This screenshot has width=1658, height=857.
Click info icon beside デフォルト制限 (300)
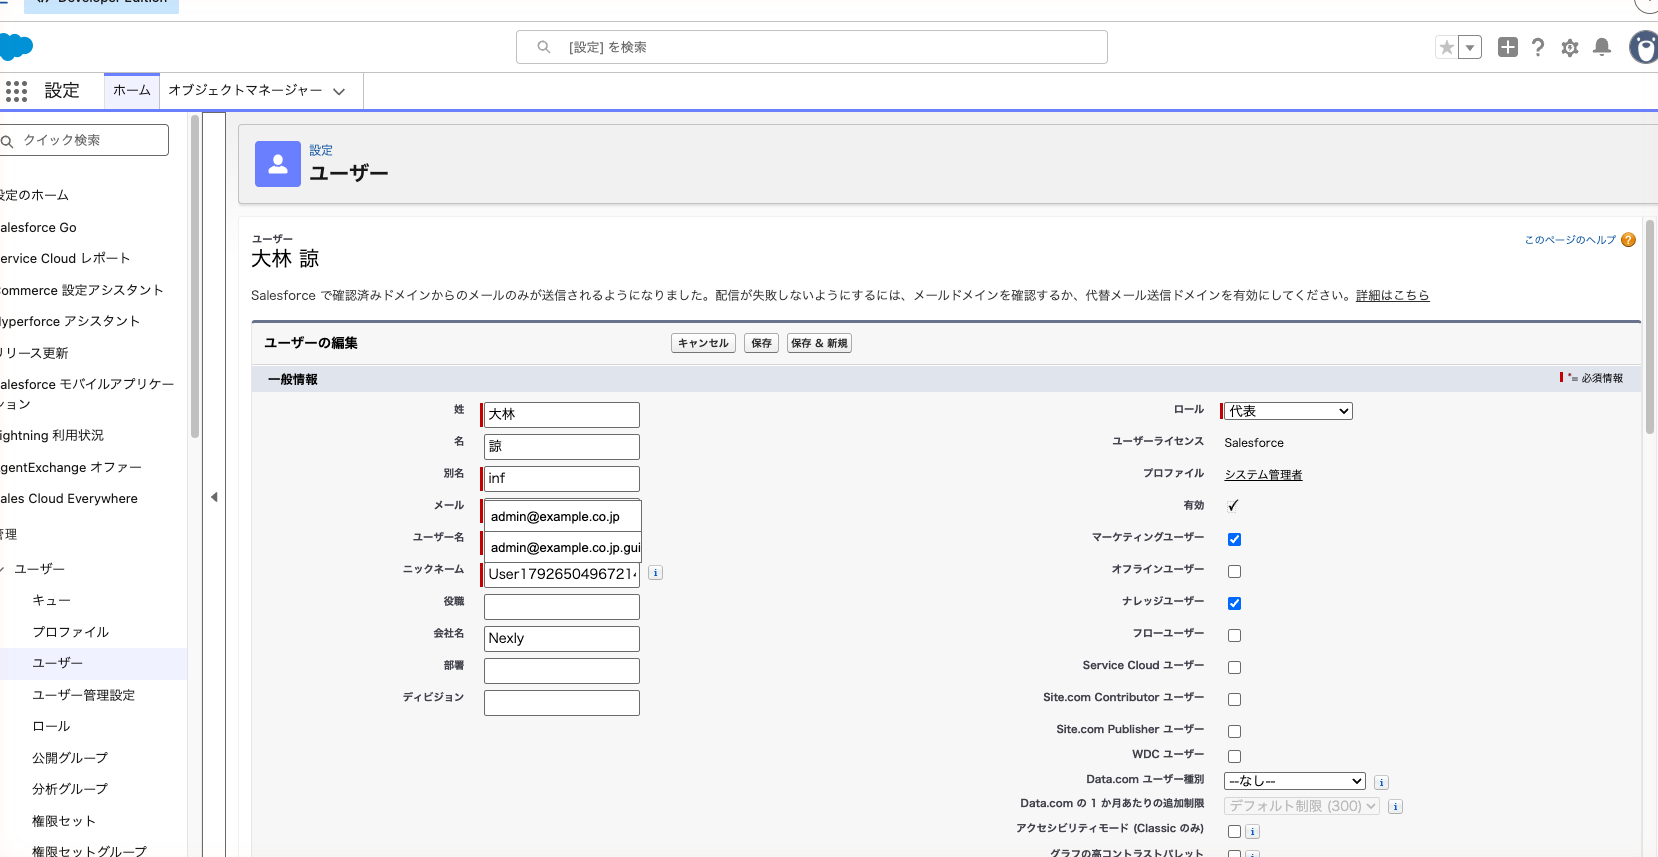[1395, 806]
